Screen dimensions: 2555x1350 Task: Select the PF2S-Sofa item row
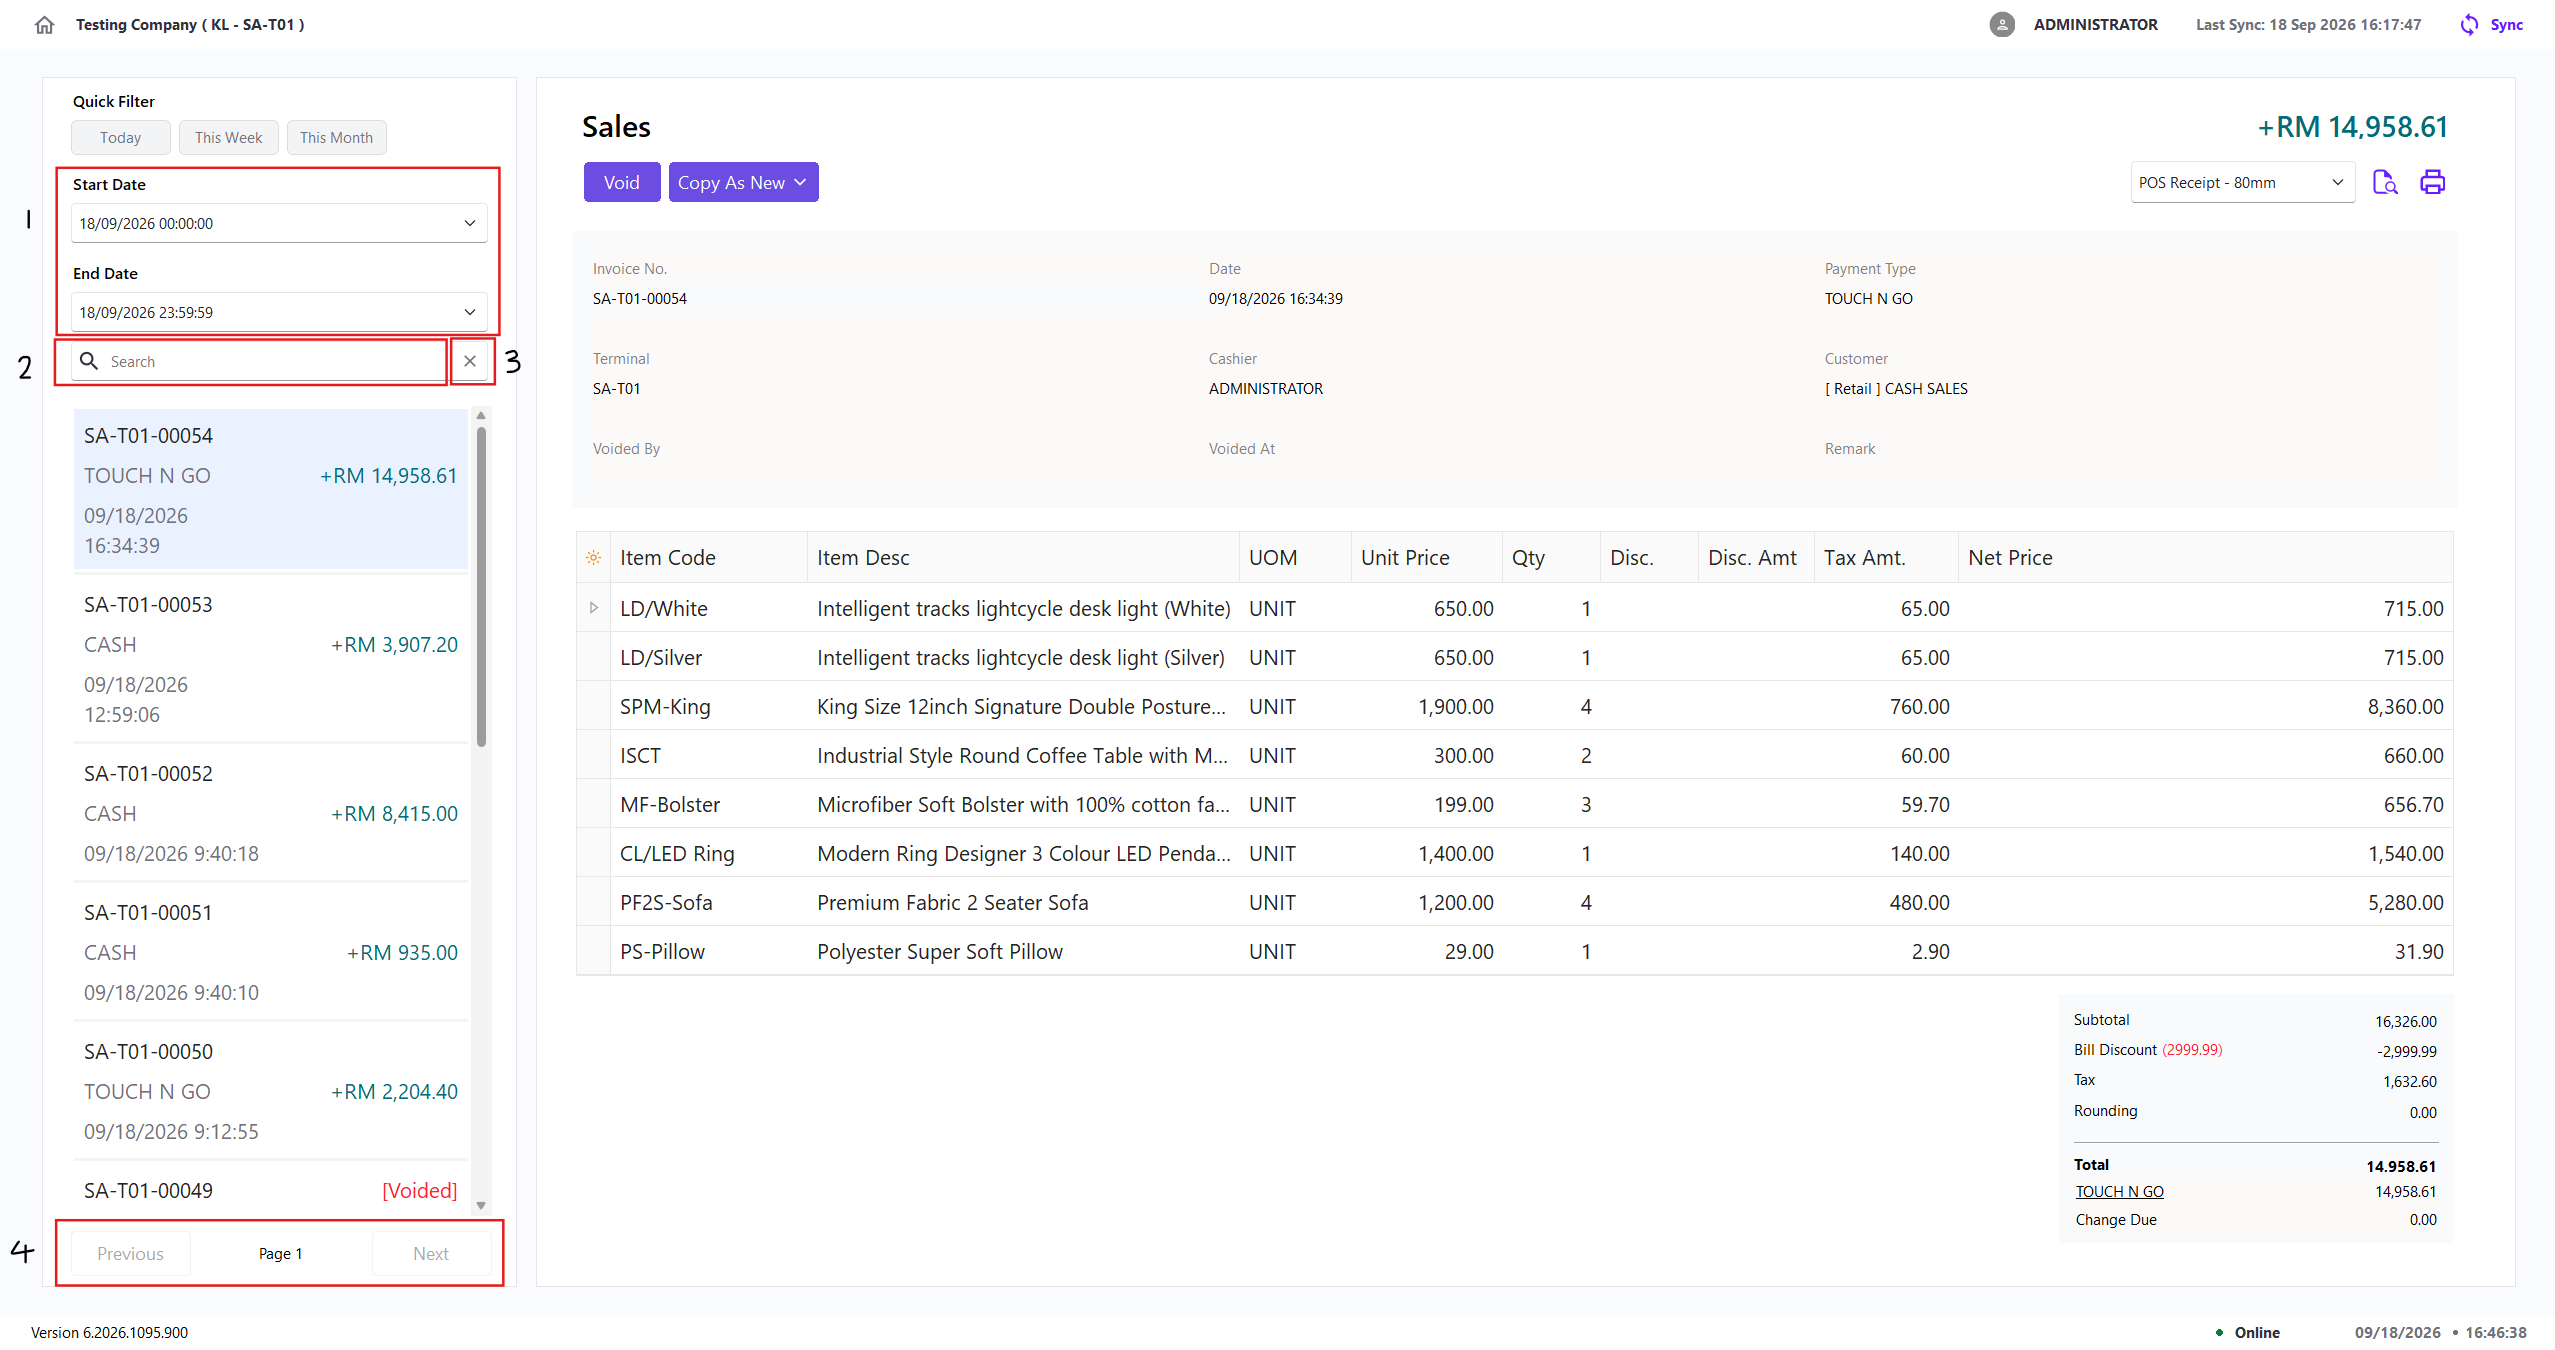tap(1515, 902)
